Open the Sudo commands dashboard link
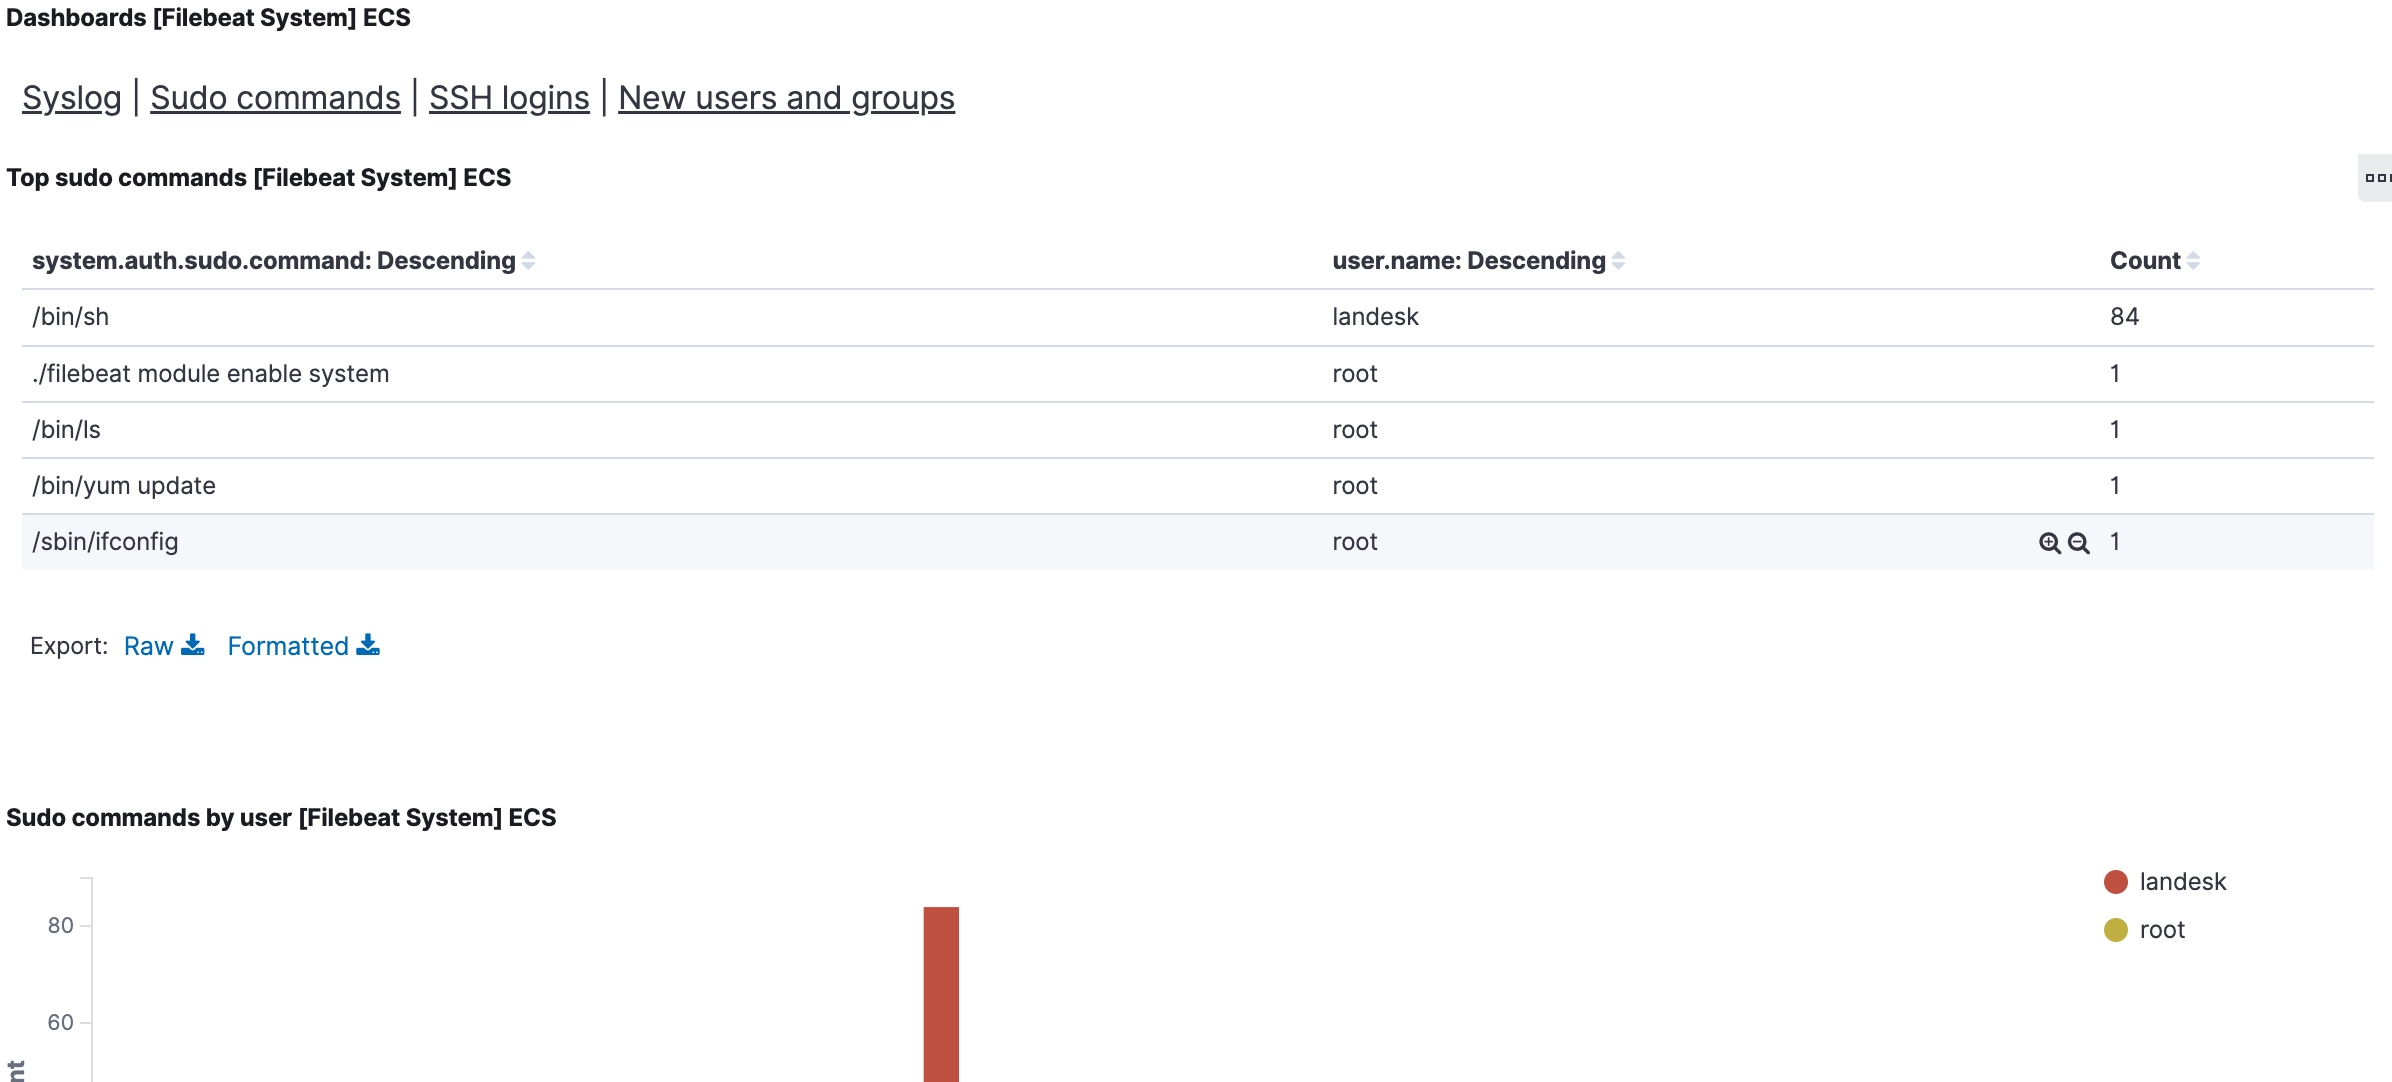The image size is (2392, 1082). pyautogui.click(x=275, y=98)
